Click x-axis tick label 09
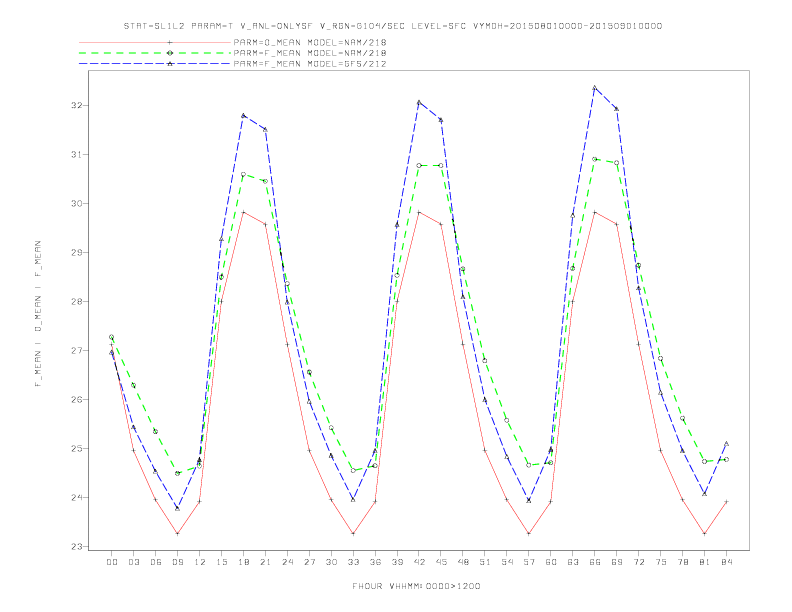 [178, 562]
